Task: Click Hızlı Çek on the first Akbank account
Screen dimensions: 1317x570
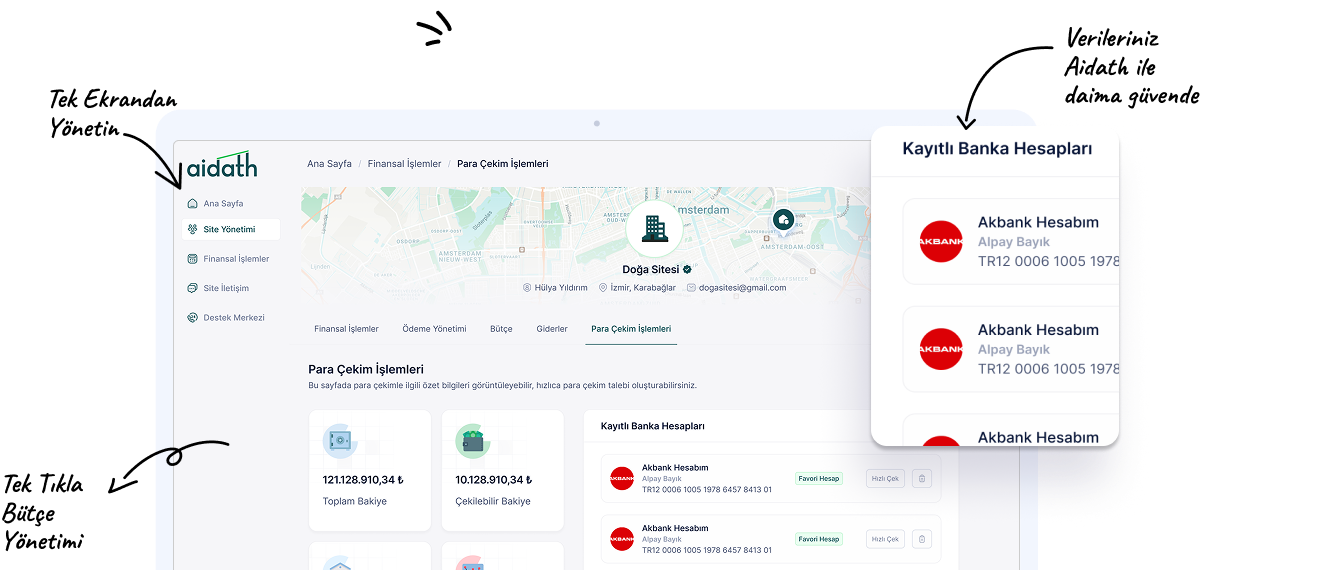Action: pyautogui.click(x=885, y=479)
